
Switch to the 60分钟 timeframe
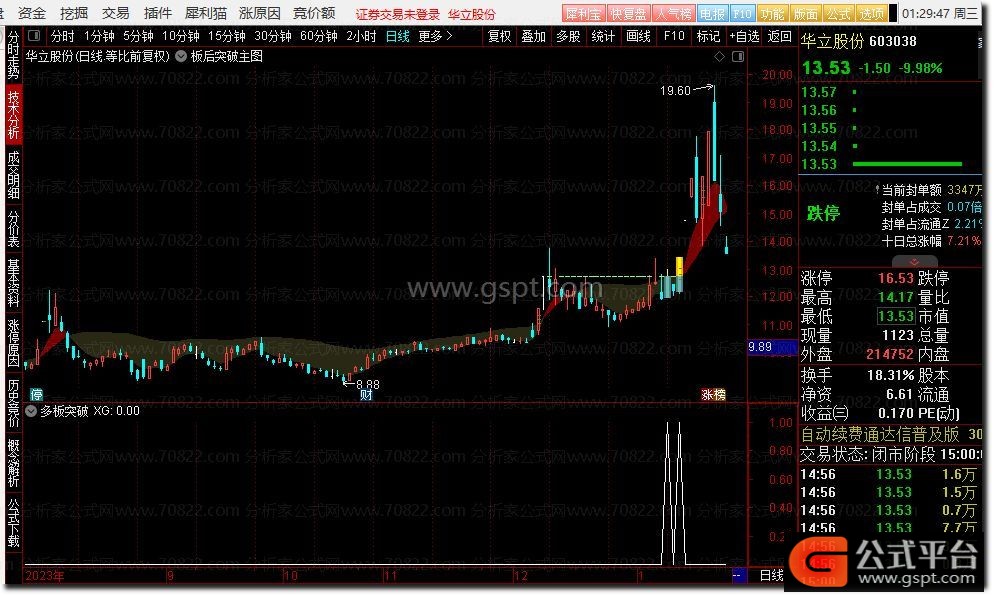[319, 36]
